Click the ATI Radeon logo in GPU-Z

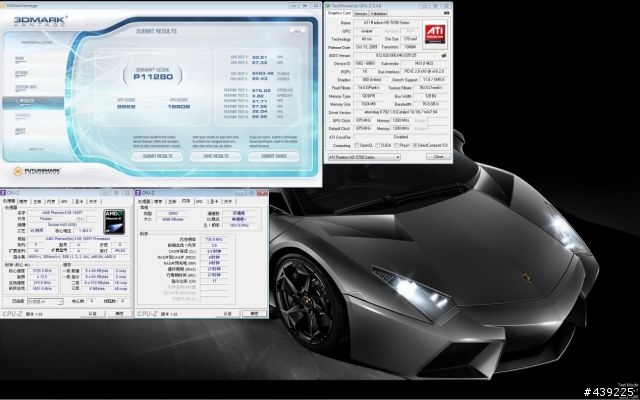[x=435, y=34]
